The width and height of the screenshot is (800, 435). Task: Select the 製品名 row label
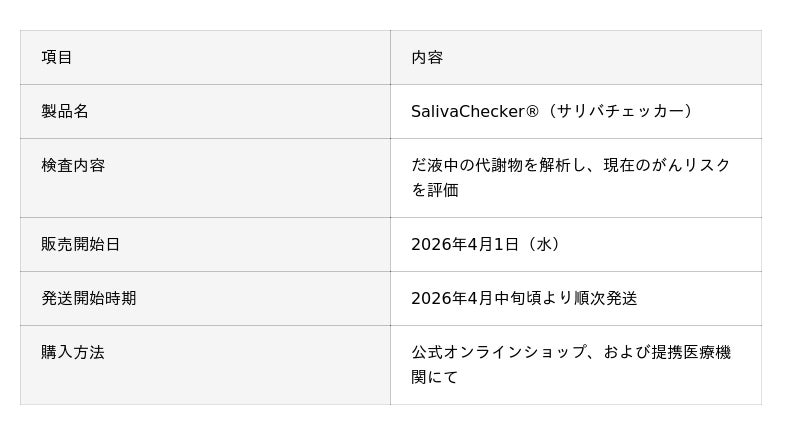pos(65,112)
